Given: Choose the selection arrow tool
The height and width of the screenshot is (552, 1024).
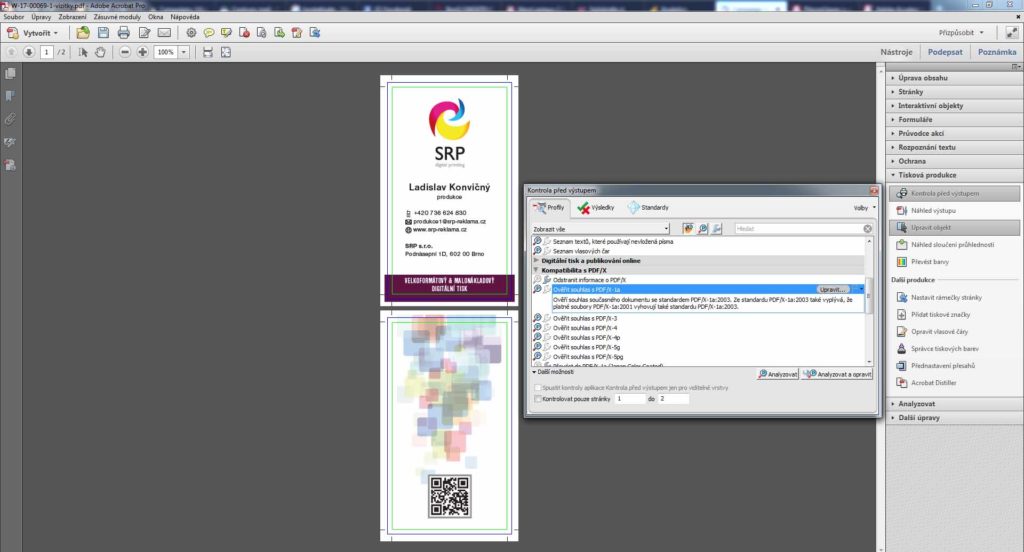Looking at the screenshot, I should click(x=83, y=52).
